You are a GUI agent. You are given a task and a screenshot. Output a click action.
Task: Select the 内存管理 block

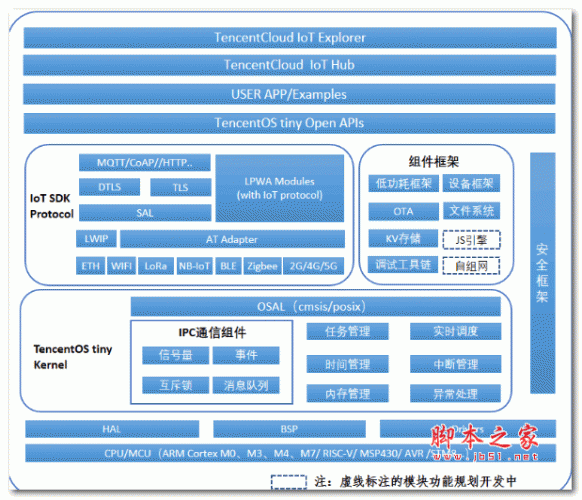click(x=347, y=393)
